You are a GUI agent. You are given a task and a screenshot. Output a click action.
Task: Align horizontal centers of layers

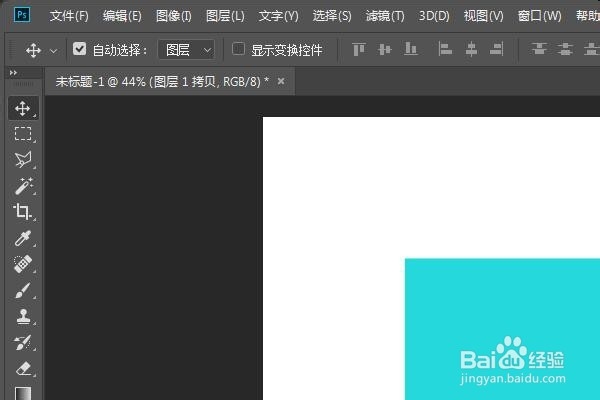pos(471,49)
